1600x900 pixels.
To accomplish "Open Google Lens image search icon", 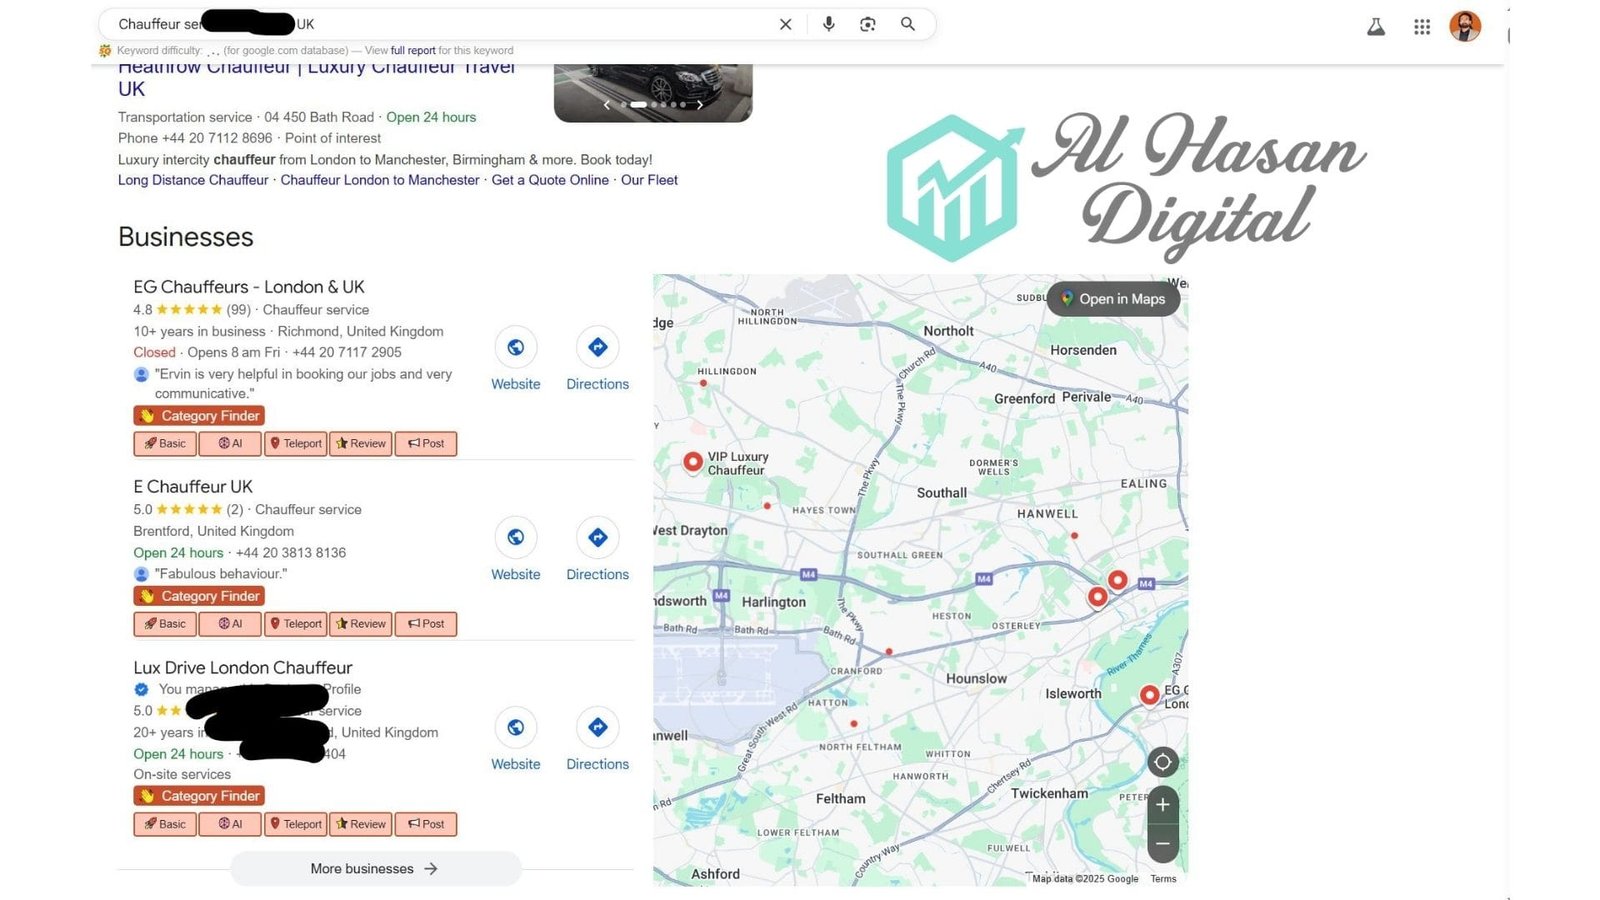I will [x=867, y=24].
